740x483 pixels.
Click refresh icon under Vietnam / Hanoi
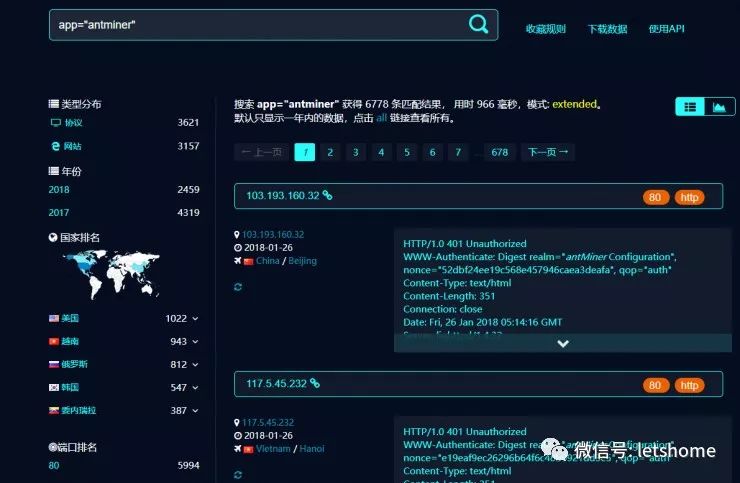pyautogui.click(x=238, y=475)
